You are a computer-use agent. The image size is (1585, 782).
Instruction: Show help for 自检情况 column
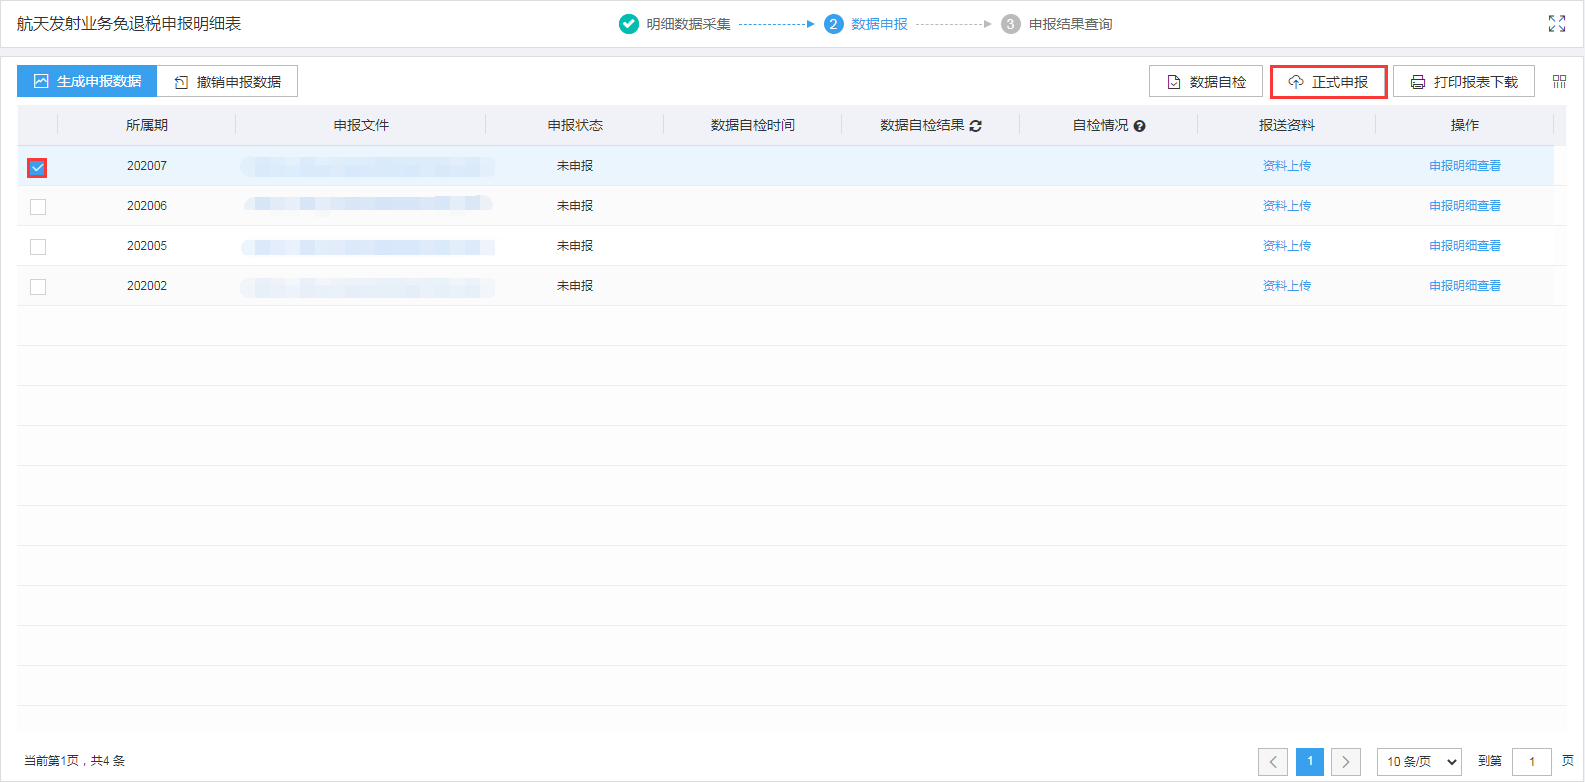click(x=1140, y=126)
